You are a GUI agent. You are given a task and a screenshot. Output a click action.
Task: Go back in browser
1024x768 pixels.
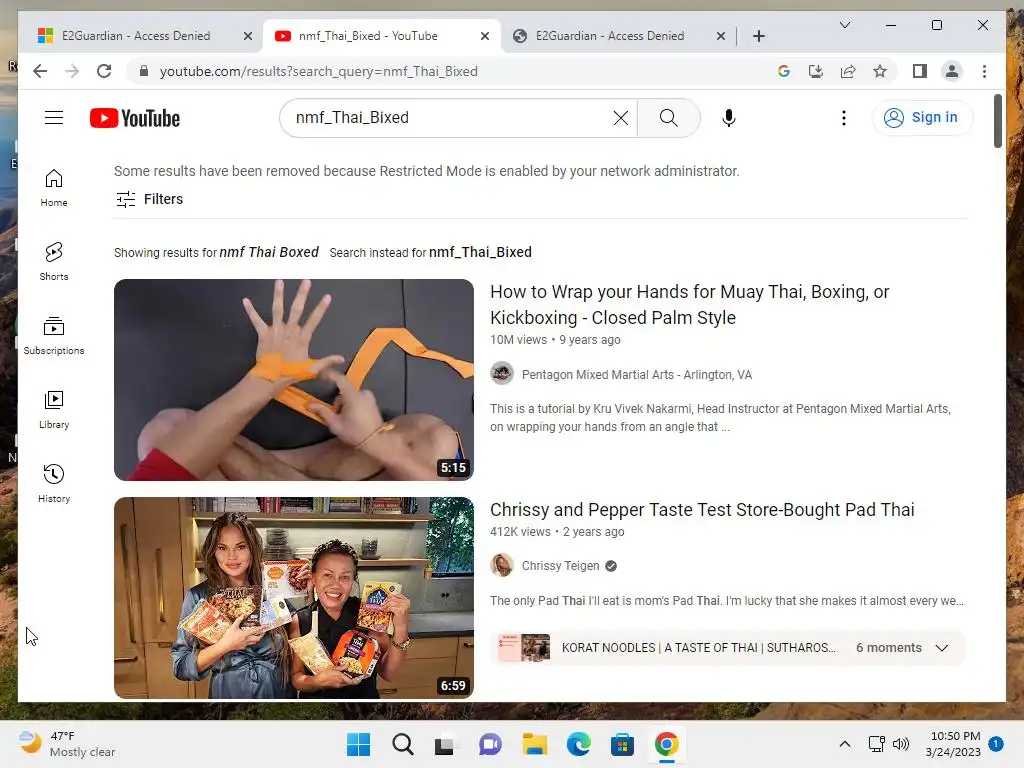point(40,71)
